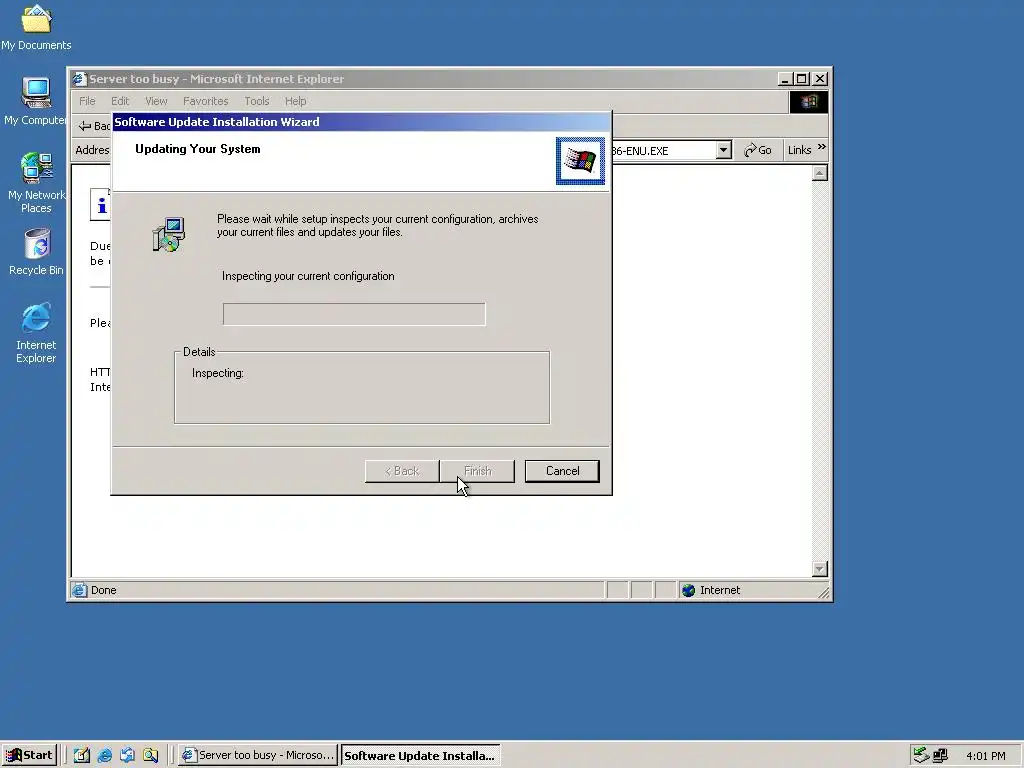
Task: Click the 'Inspecting:' label in Details
Action: 217,373
